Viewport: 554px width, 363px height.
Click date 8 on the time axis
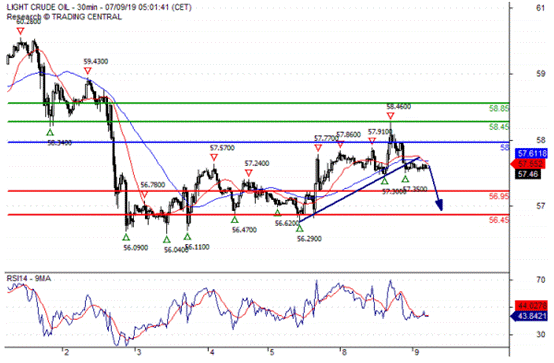click(342, 352)
